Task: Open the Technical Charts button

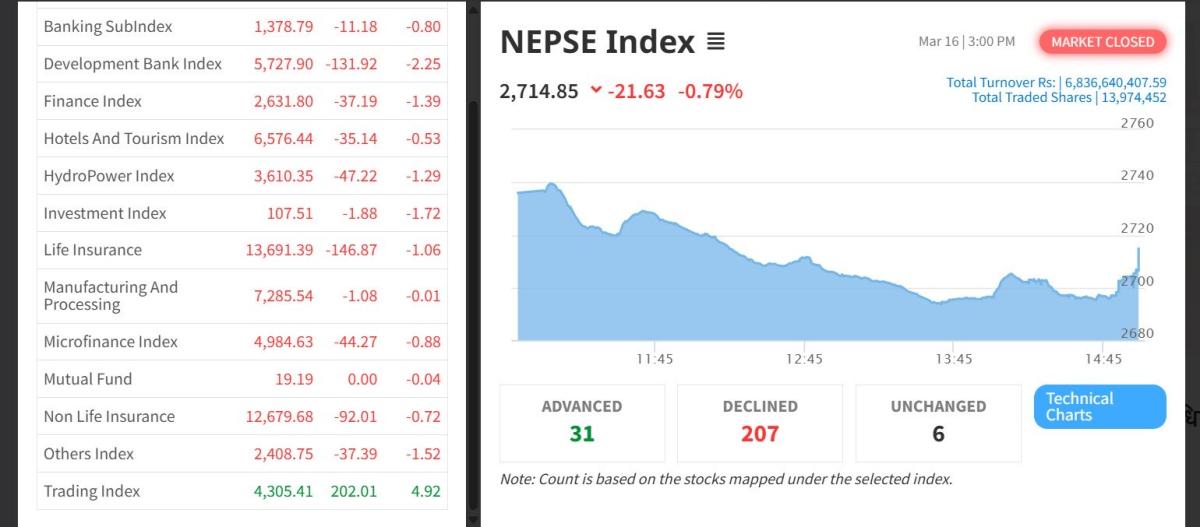Action: click(1099, 406)
